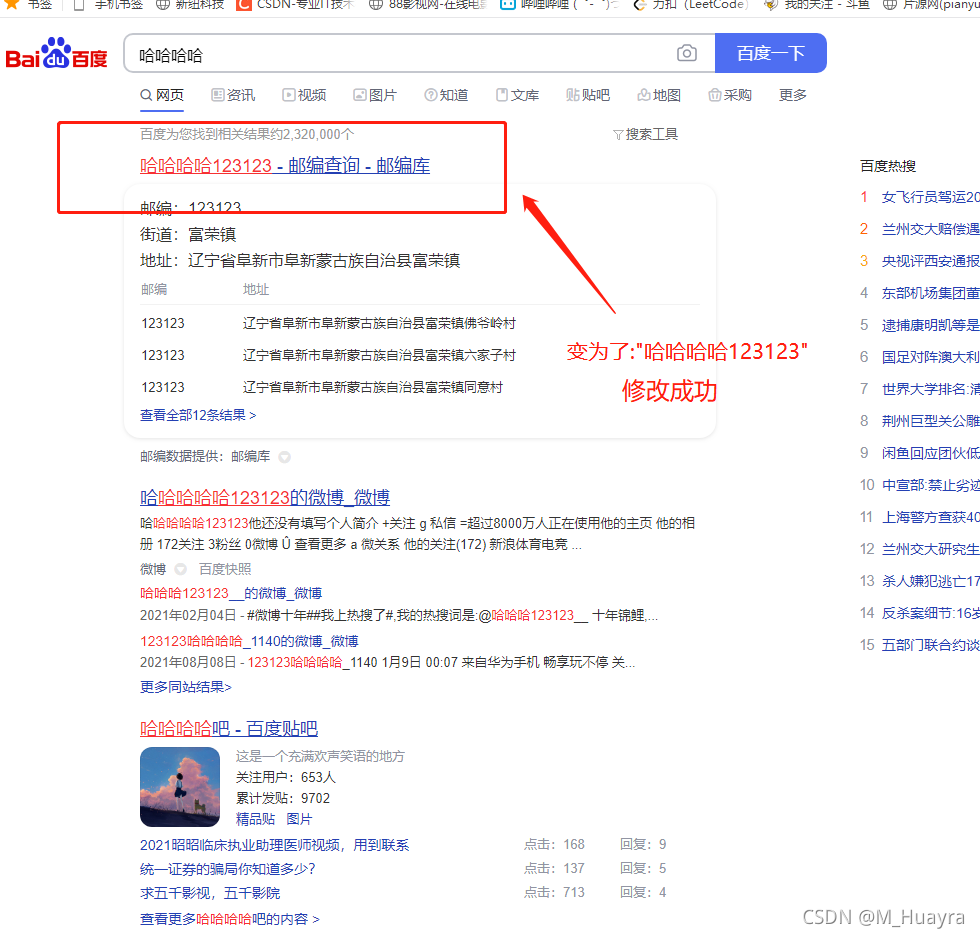Screen dimensions: 980x938
Task: Click 更多同站结果 link
Action: (x=186, y=687)
